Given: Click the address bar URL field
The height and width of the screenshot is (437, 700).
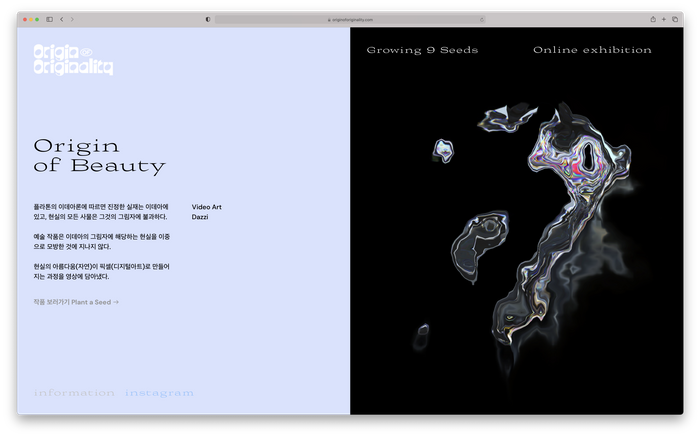Looking at the screenshot, I should click(350, 19).
